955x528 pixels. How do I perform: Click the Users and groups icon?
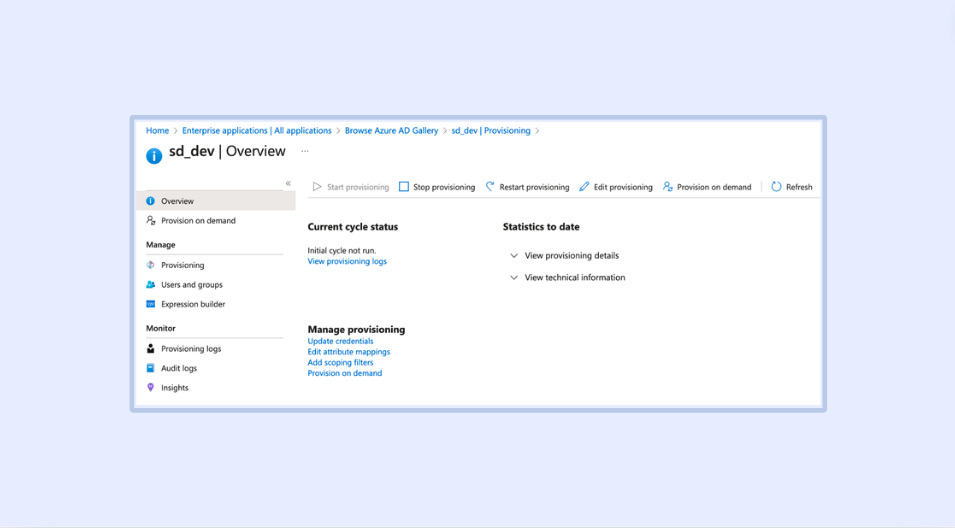pyautogui.click(x=150, y=284)
